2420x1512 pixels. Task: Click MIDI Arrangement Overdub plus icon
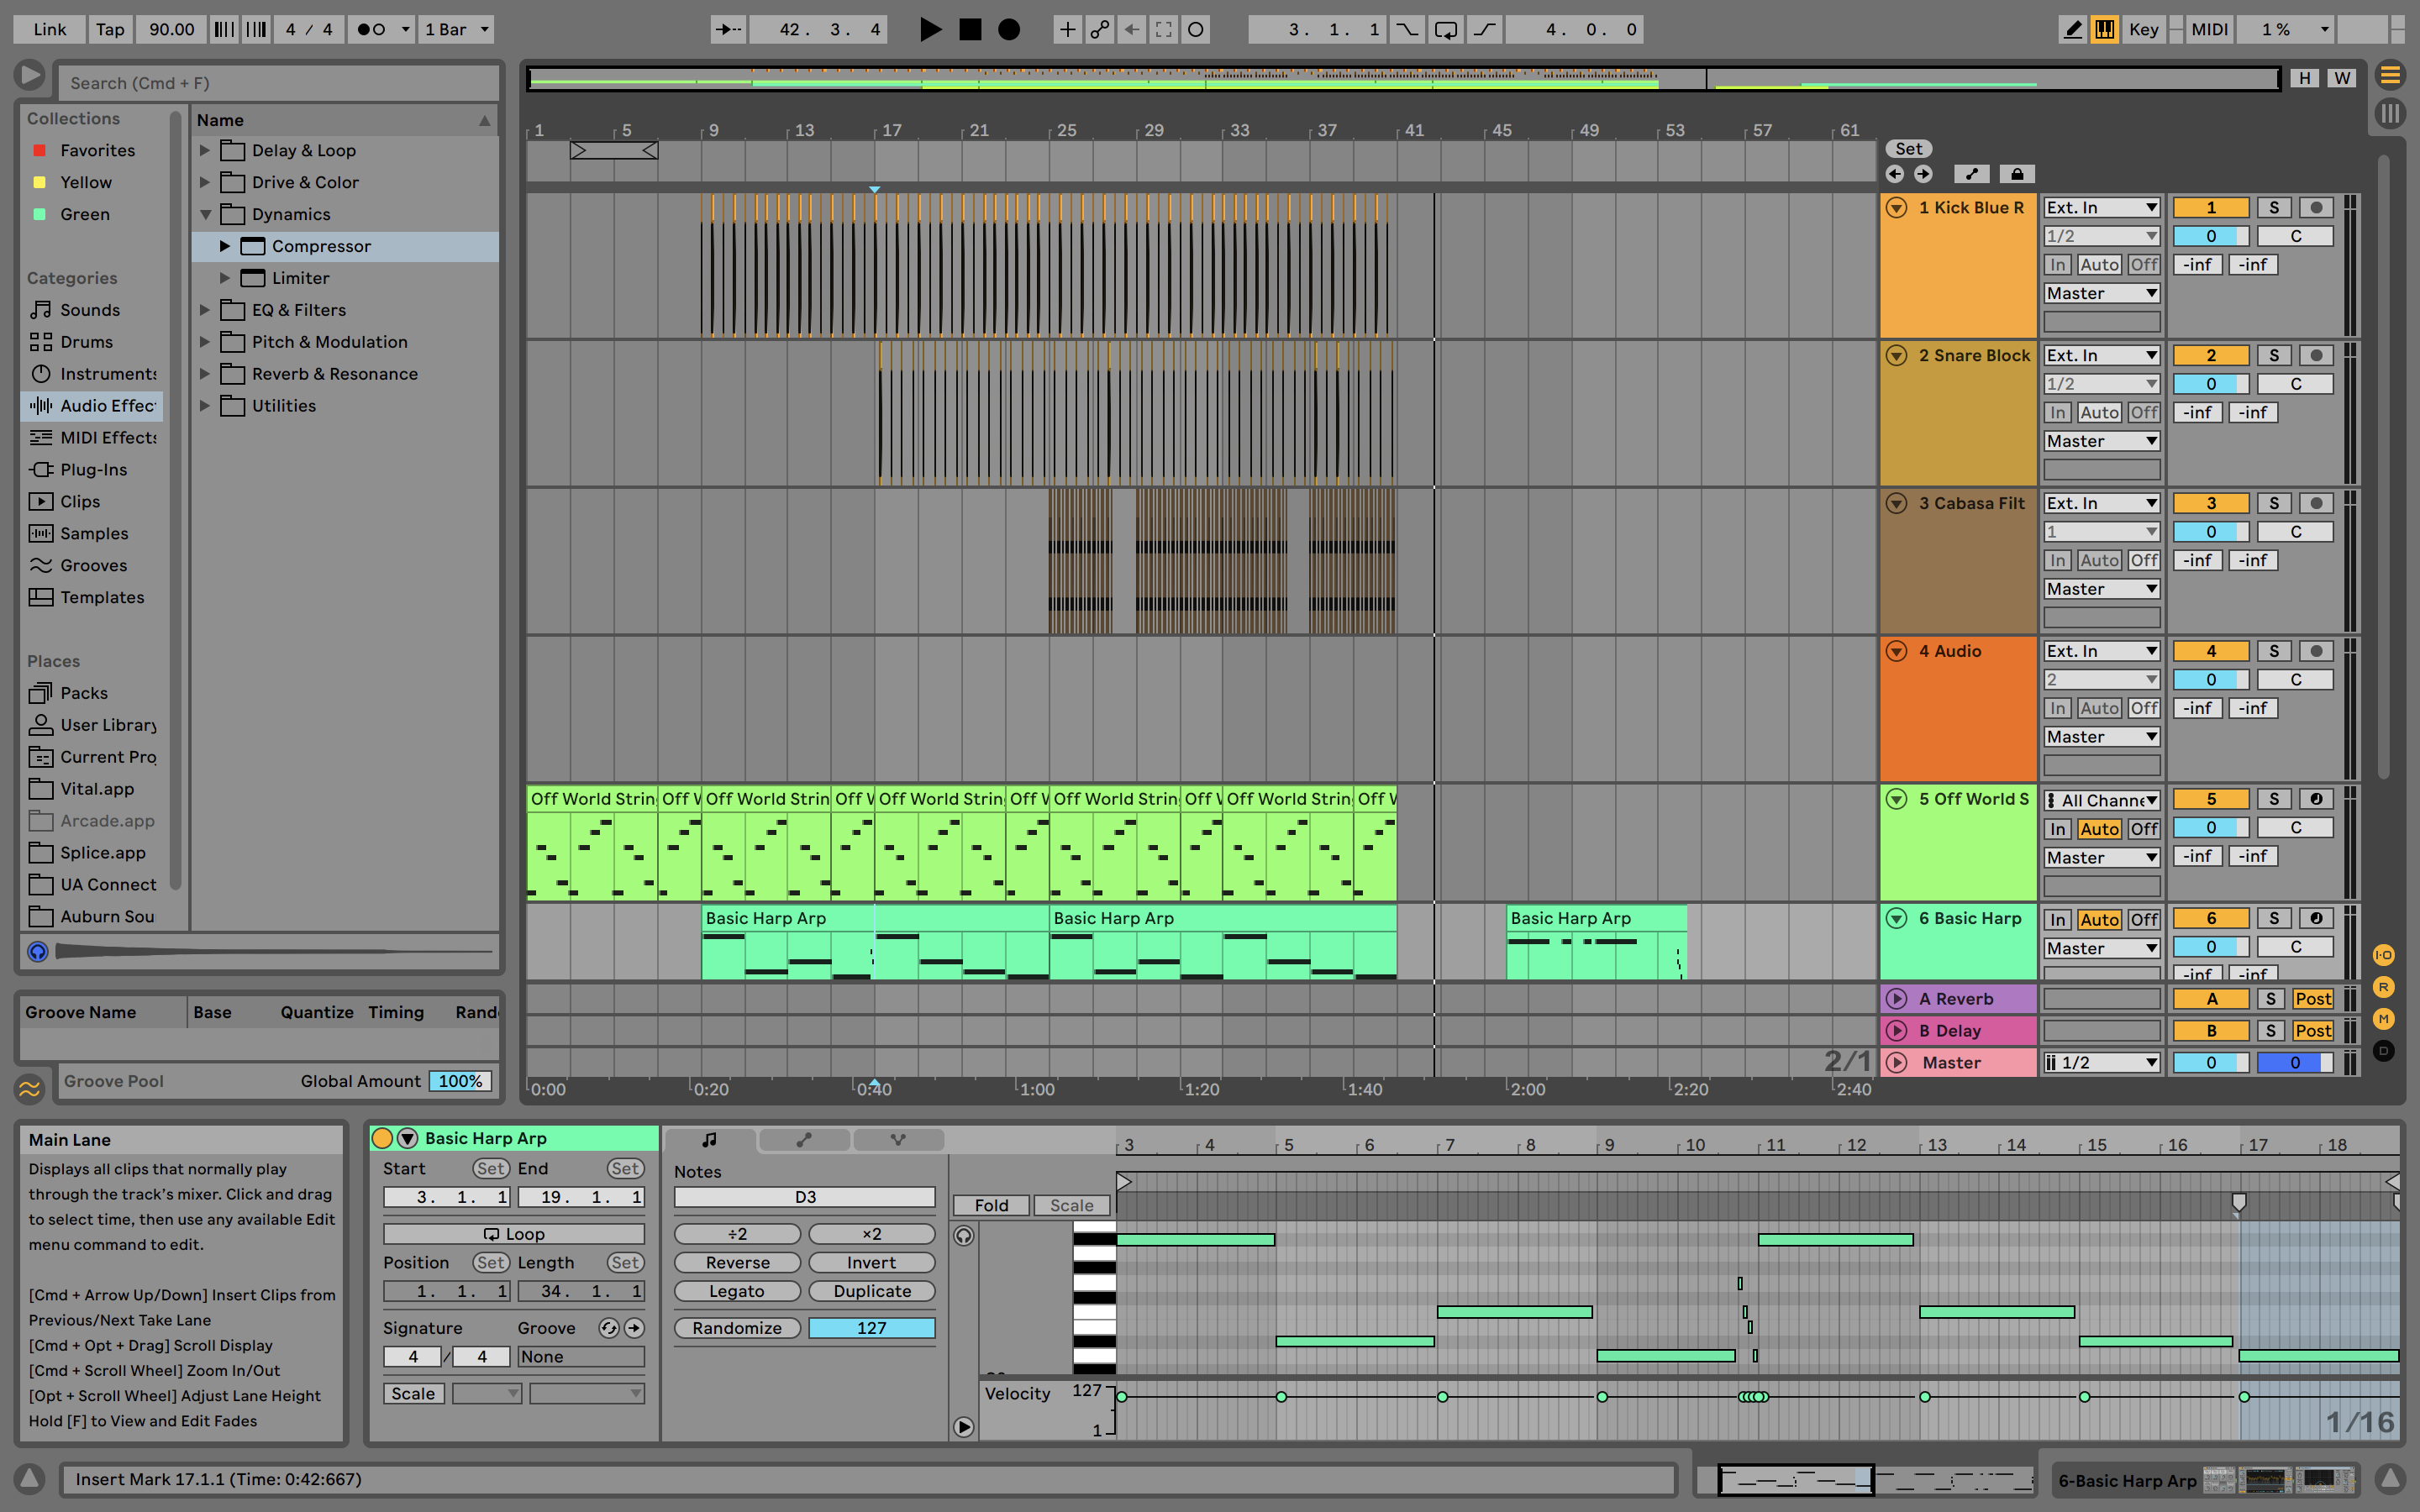pos(1067,29)
